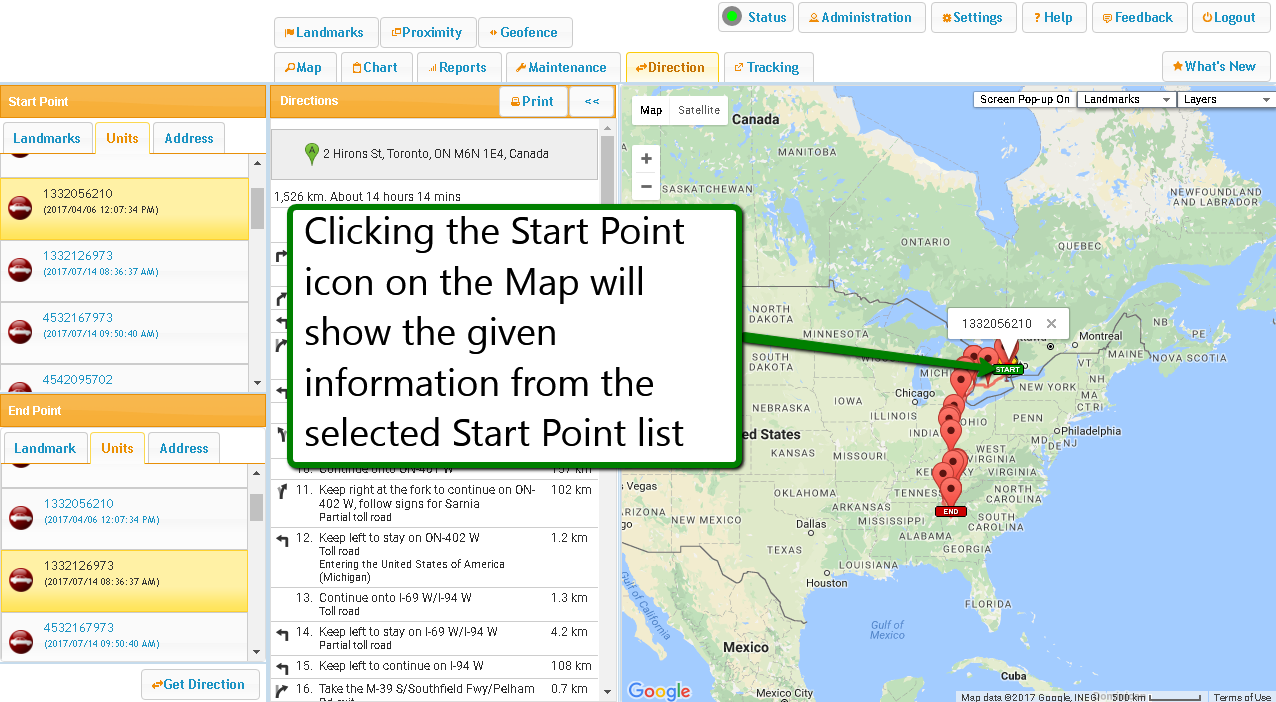Viewport: 1276px width, 702px height.
Task: Switch map to Satellite view
Action: point(698,110)
